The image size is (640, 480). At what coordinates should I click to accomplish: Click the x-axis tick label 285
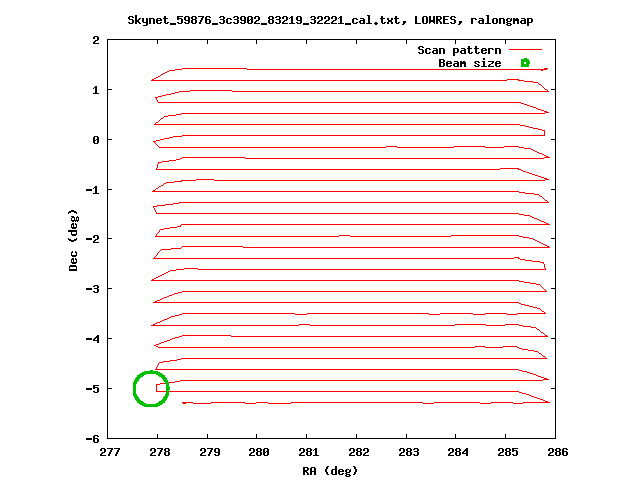click(x=508, y=452)
